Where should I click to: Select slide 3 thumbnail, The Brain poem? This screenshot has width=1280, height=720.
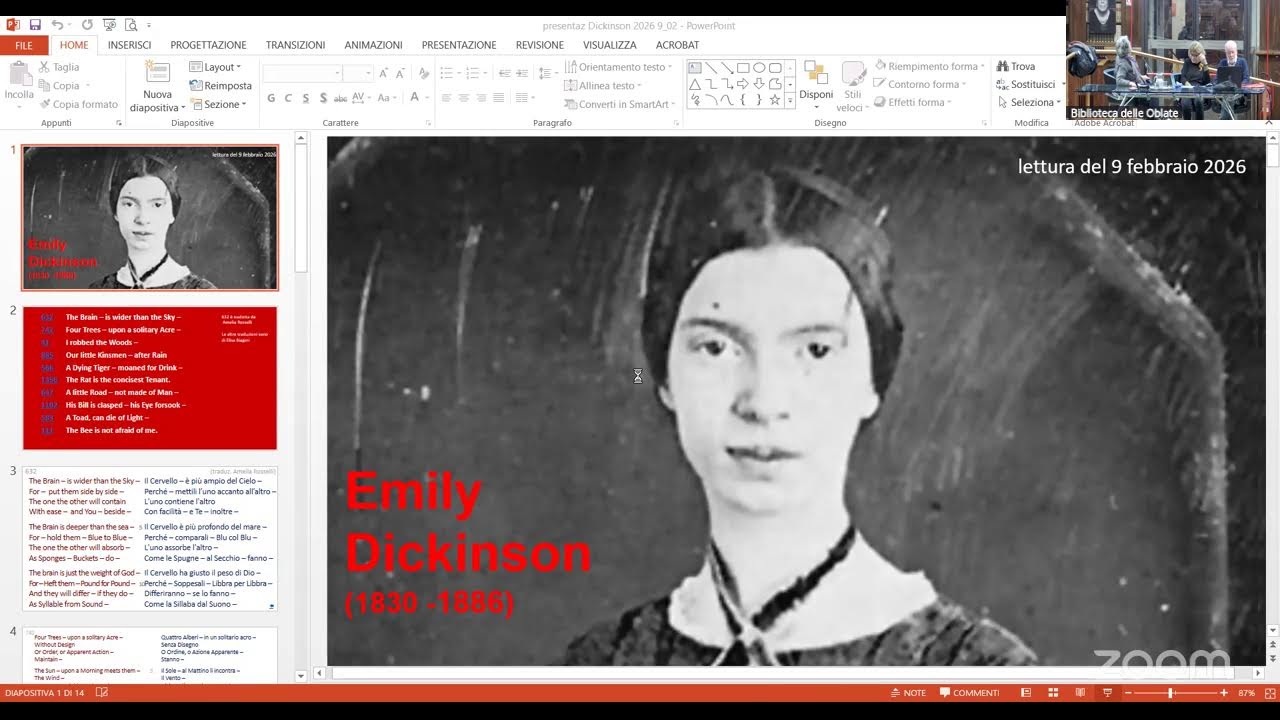pos(150,539)
